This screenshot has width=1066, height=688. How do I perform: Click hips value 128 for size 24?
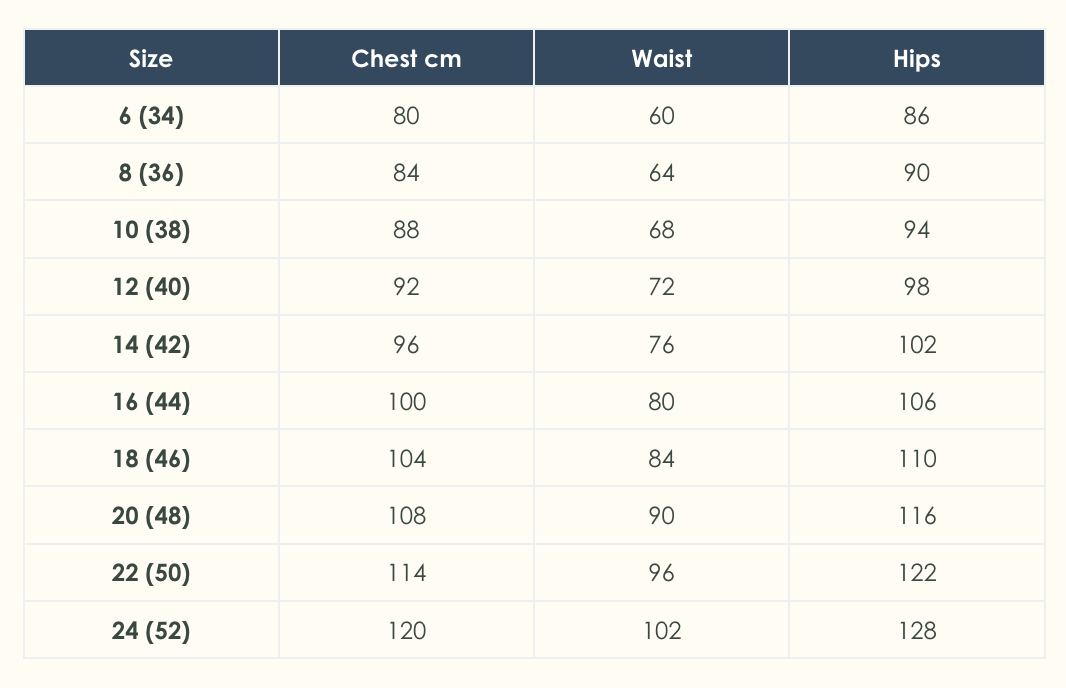point(916,631)
